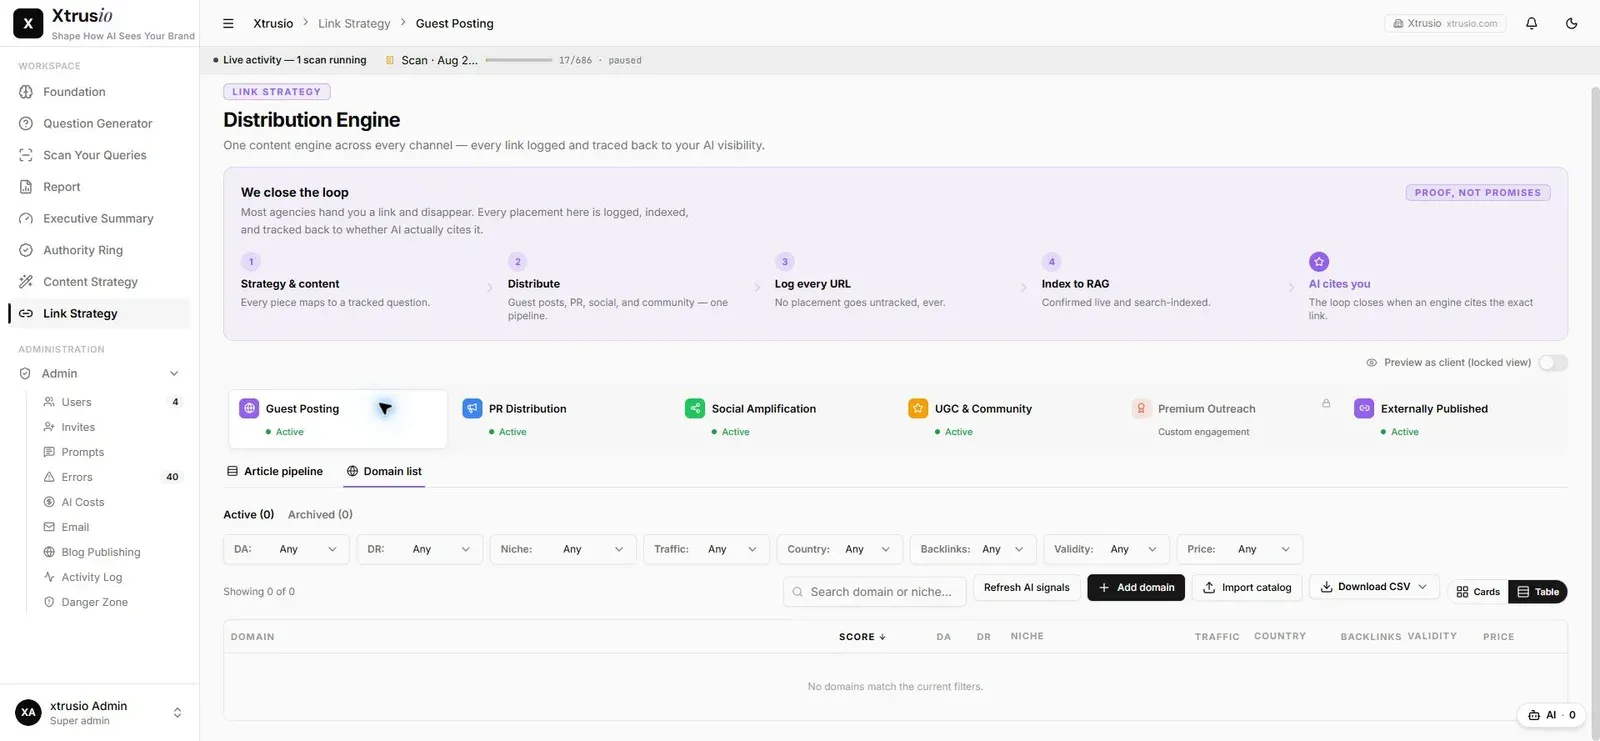1600x741 pixels.
Task: Open the Country filter dropdown
Action: pos(839,549)
